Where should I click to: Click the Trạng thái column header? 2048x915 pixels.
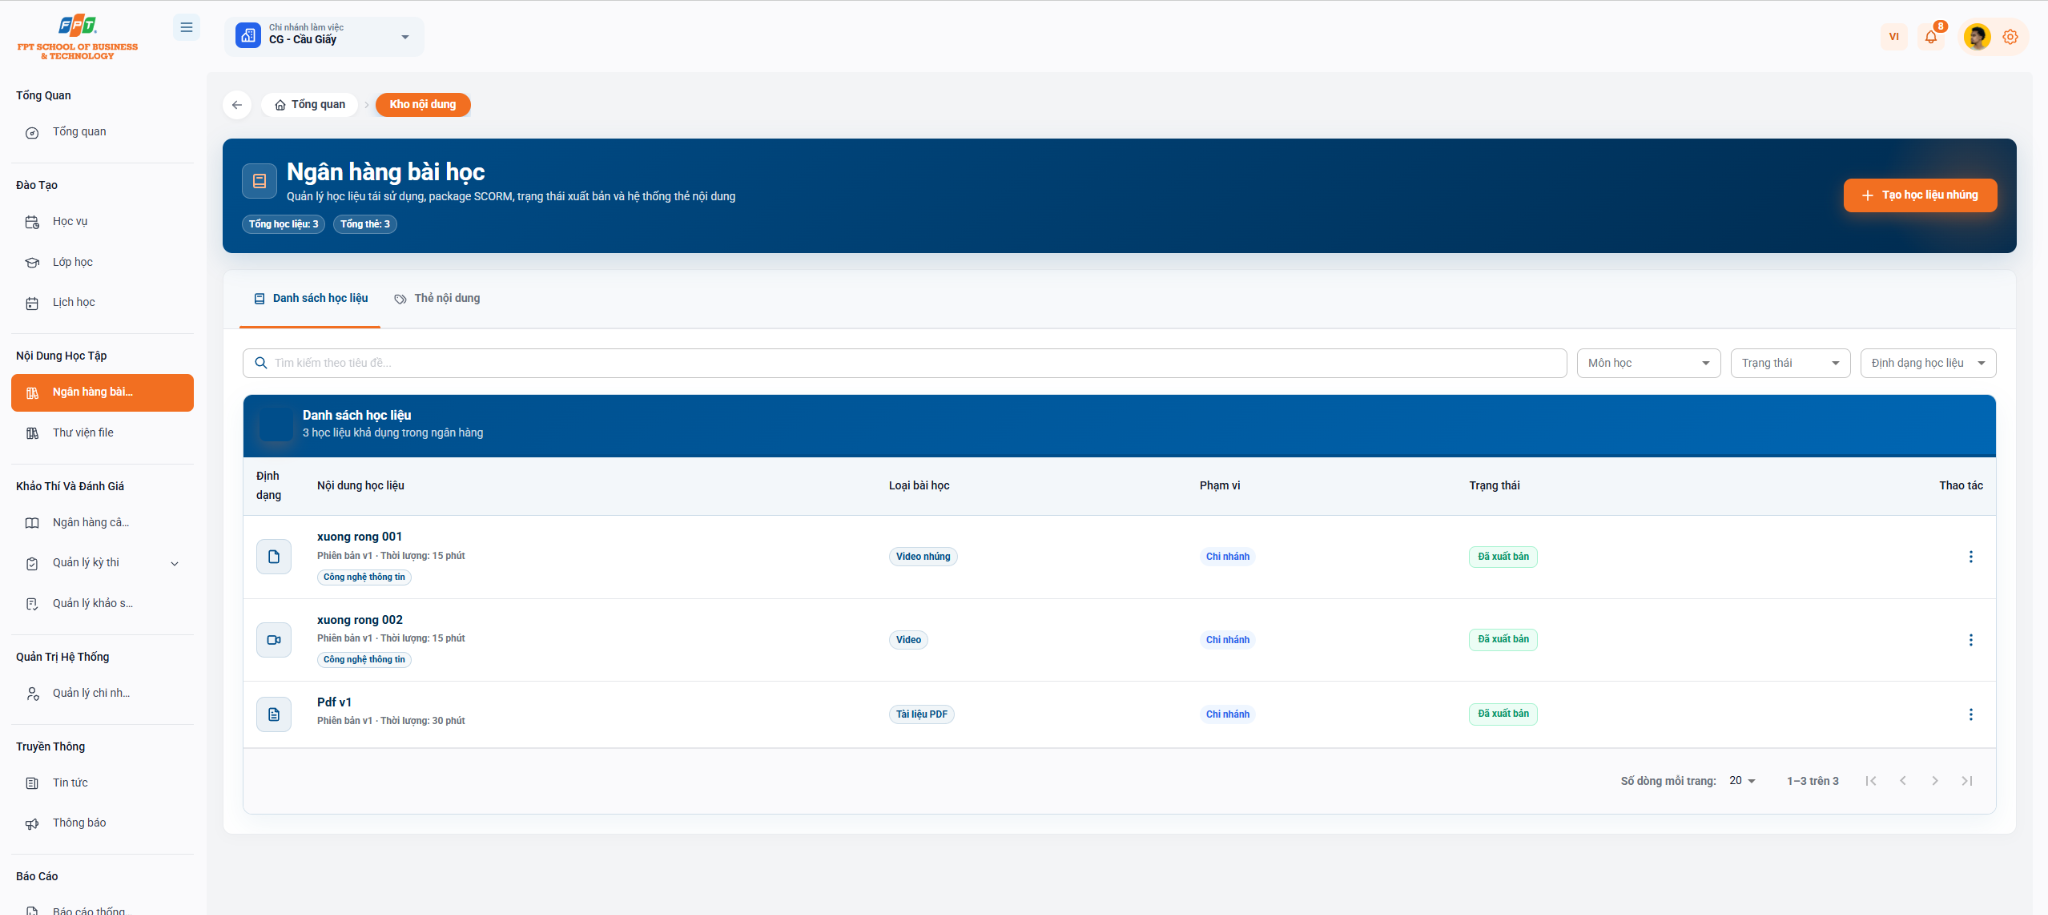1494,486
